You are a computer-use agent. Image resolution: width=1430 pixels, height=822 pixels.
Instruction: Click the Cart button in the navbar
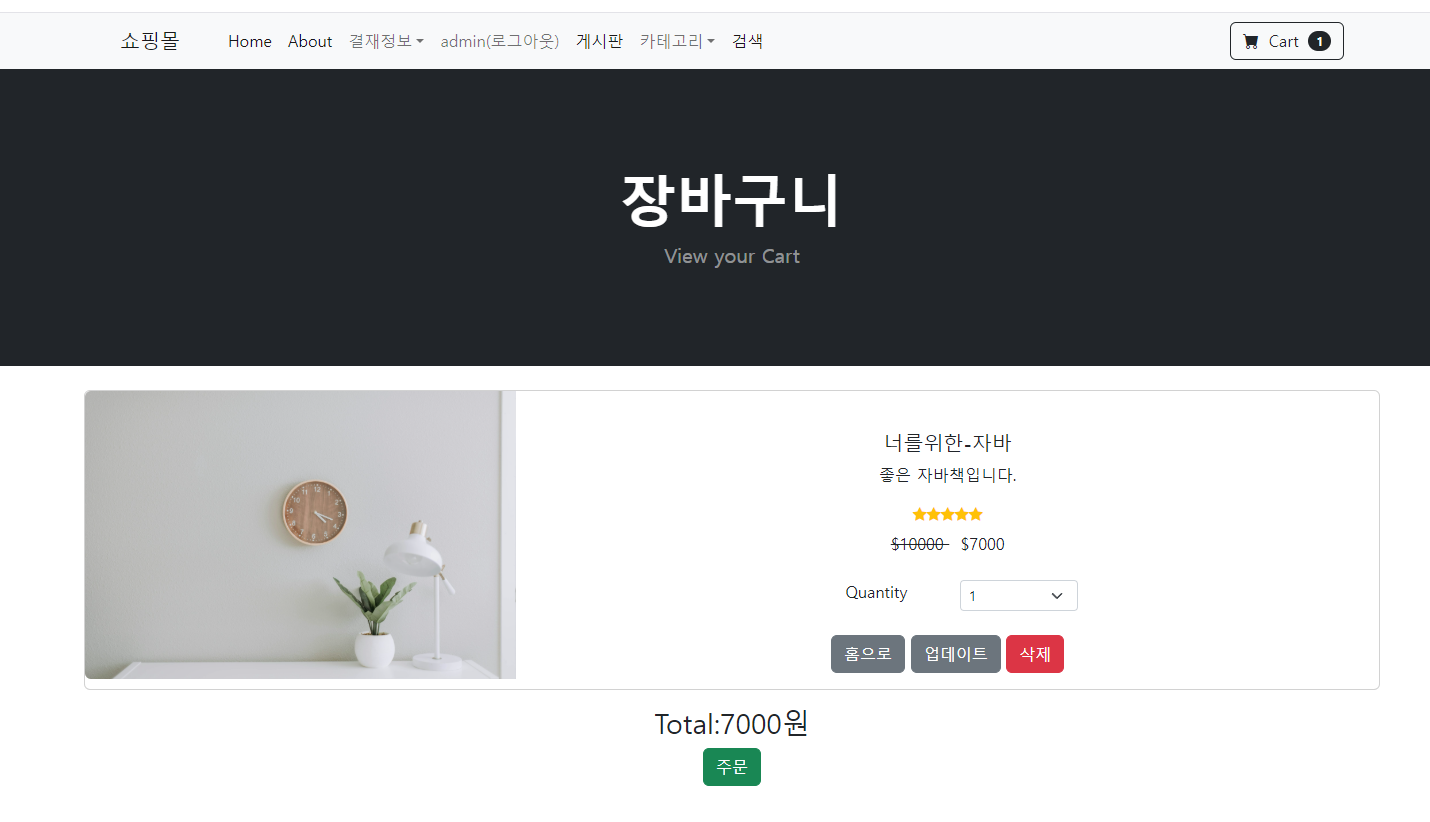1286,41
